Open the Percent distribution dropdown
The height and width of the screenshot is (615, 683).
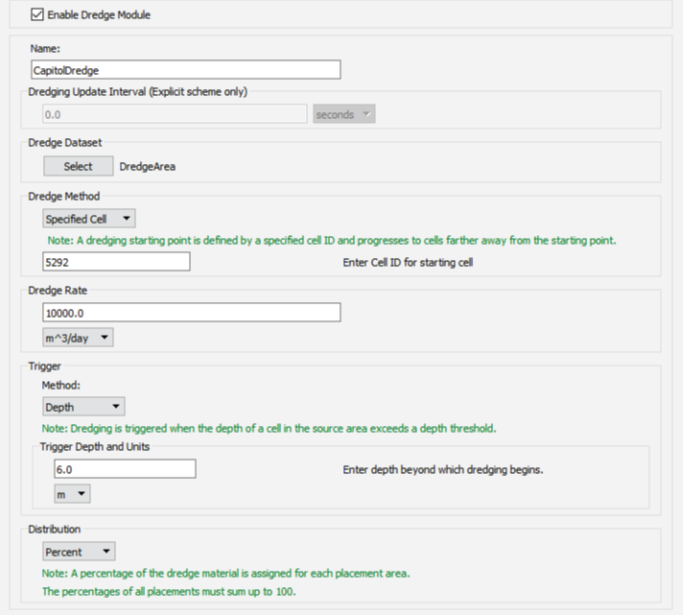[79, 551]
